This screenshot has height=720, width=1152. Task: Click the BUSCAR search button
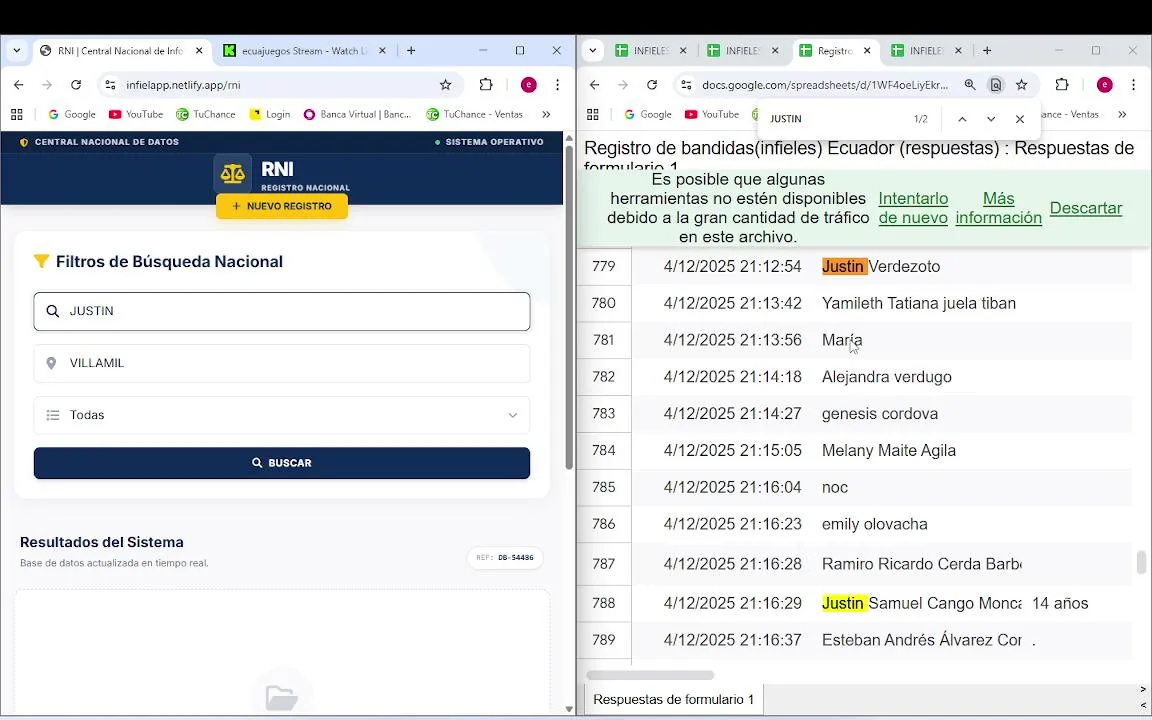coord(281,464)
